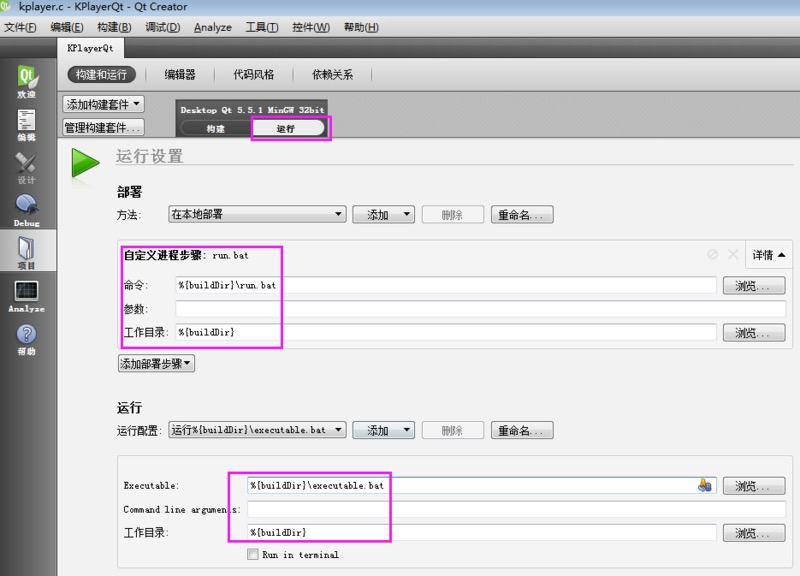Open the 文件(F) menu

[x=20, y=28]
